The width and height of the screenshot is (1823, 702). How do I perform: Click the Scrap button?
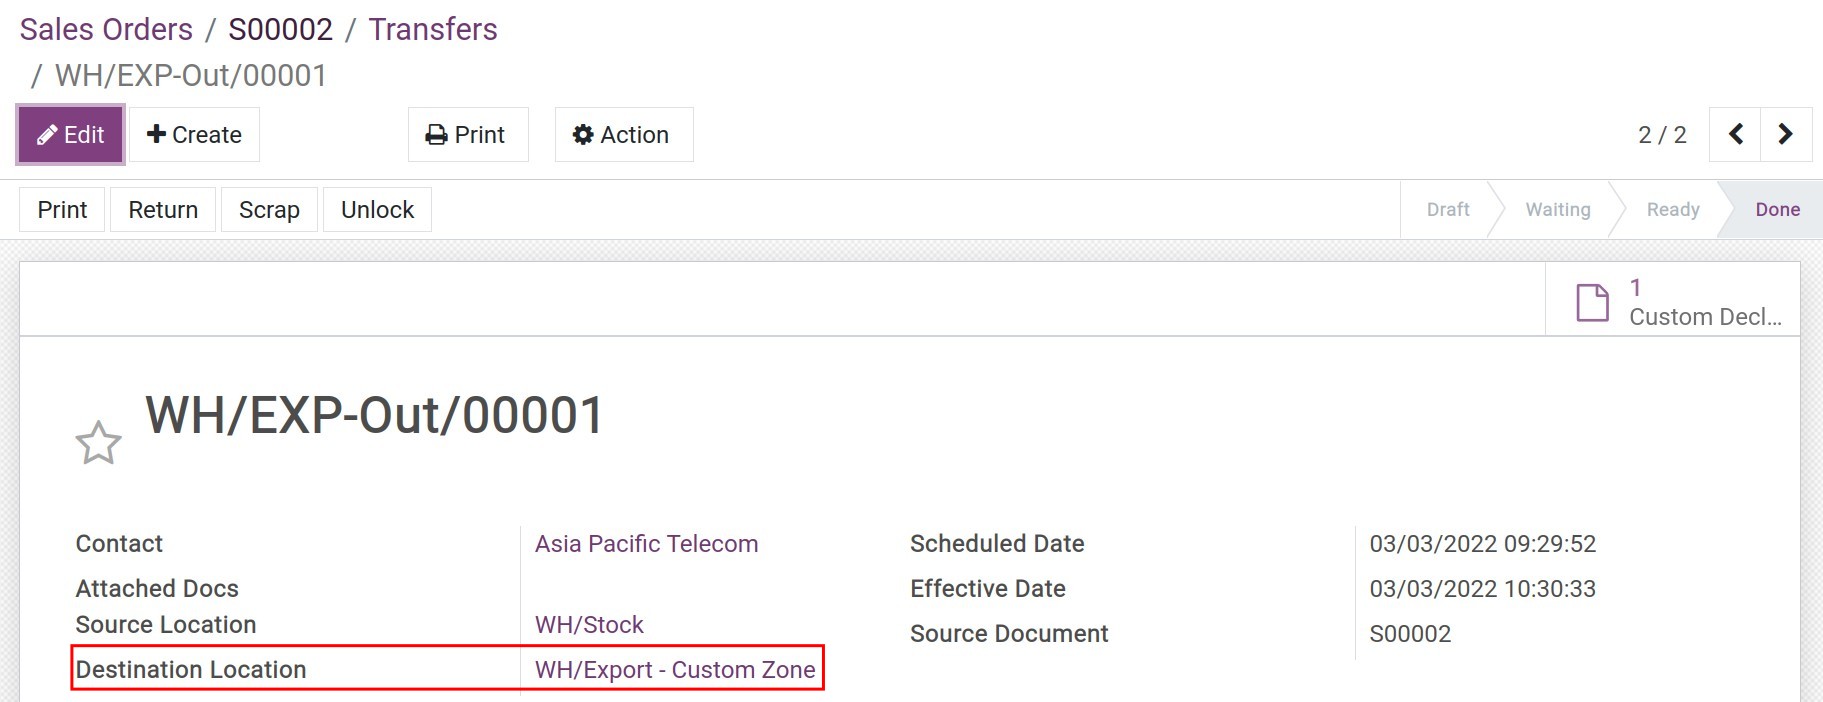click(x=269, y=210)
